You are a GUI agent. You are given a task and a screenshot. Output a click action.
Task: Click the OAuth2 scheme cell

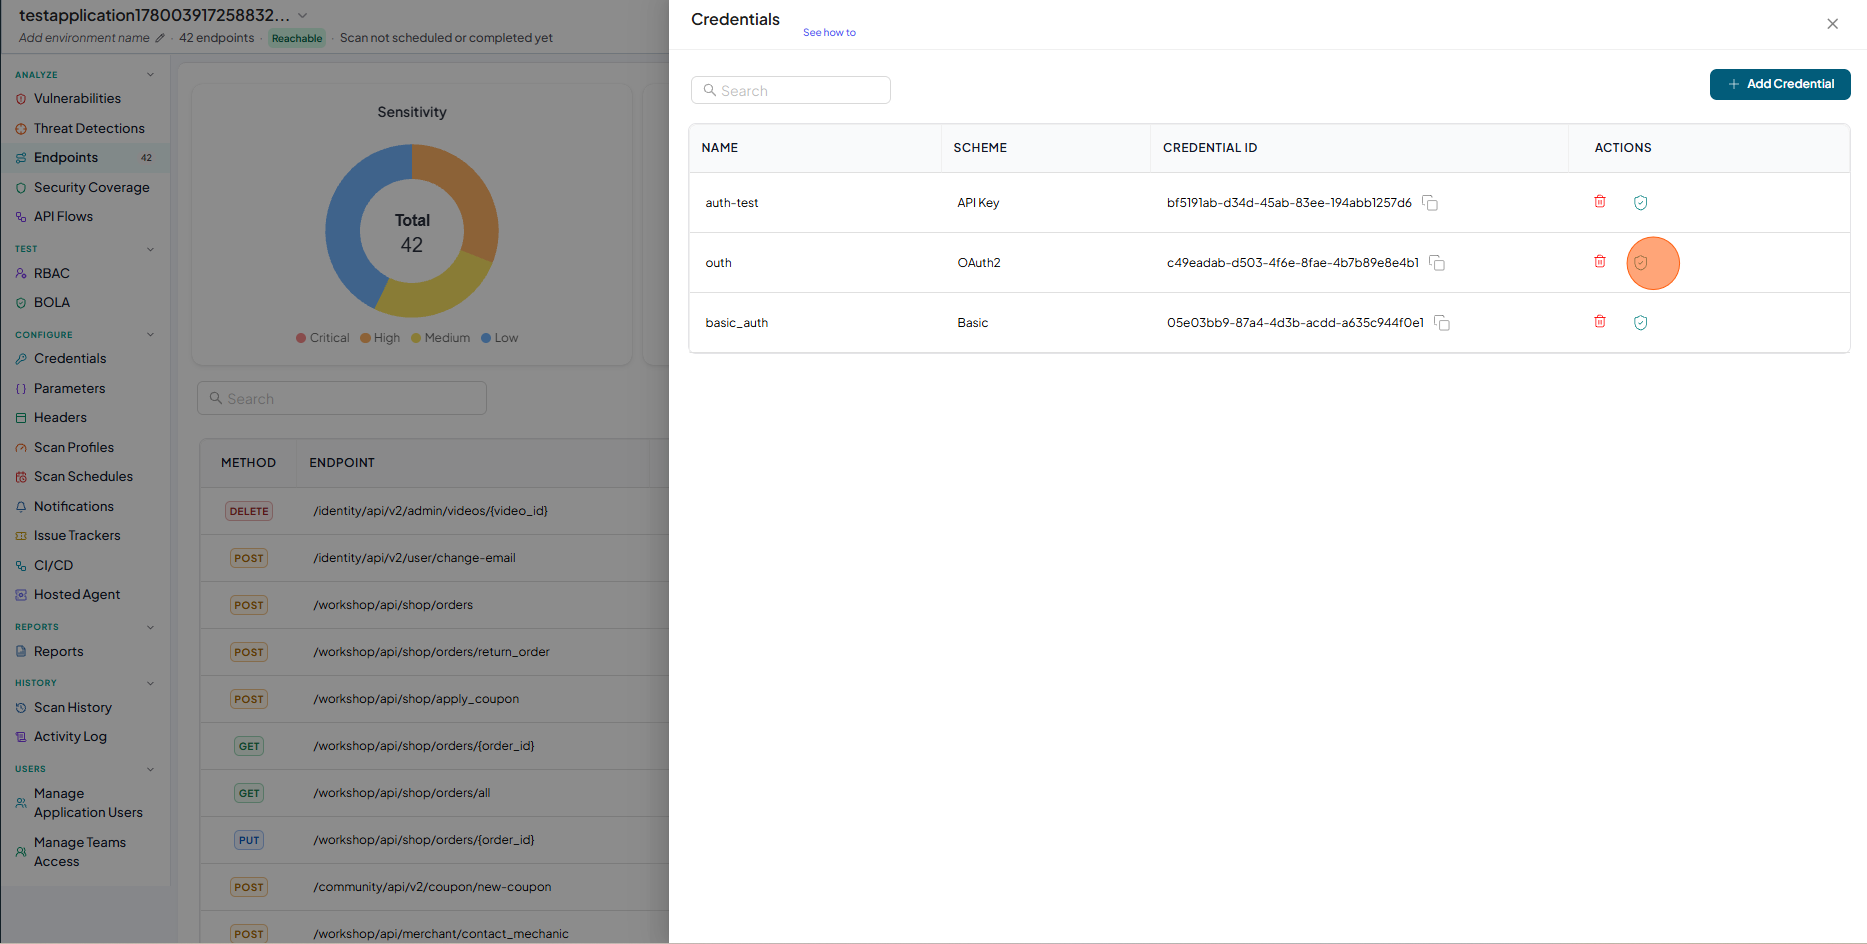(x=979, y=263)
